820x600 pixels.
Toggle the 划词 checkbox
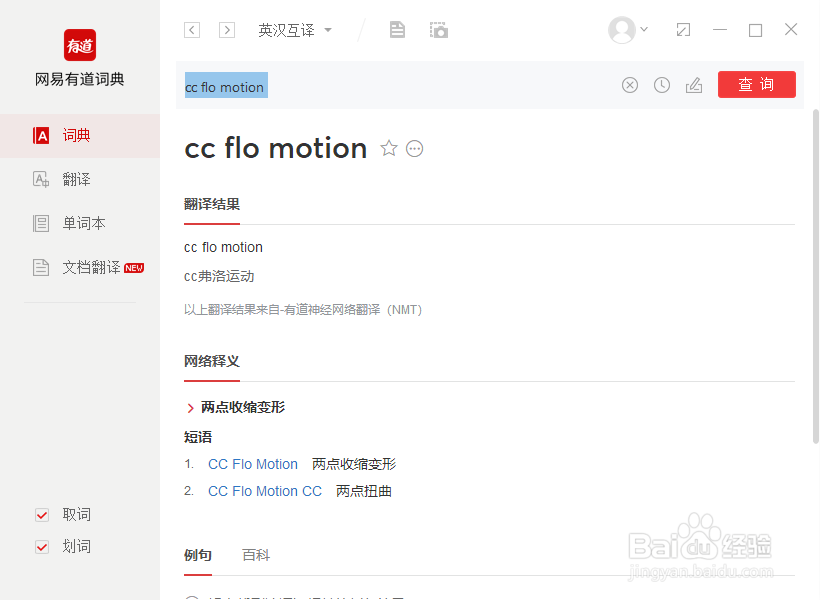[42, 547]
